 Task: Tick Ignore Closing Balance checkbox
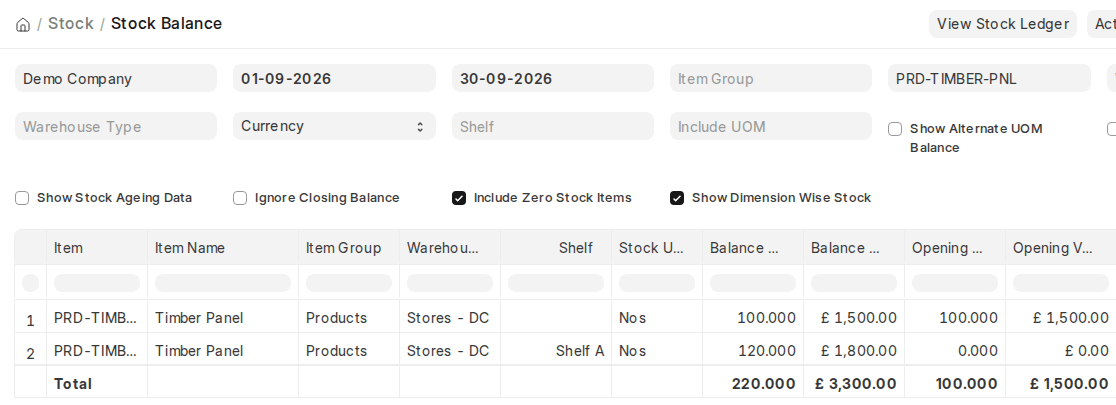click(x=240, y=198)
